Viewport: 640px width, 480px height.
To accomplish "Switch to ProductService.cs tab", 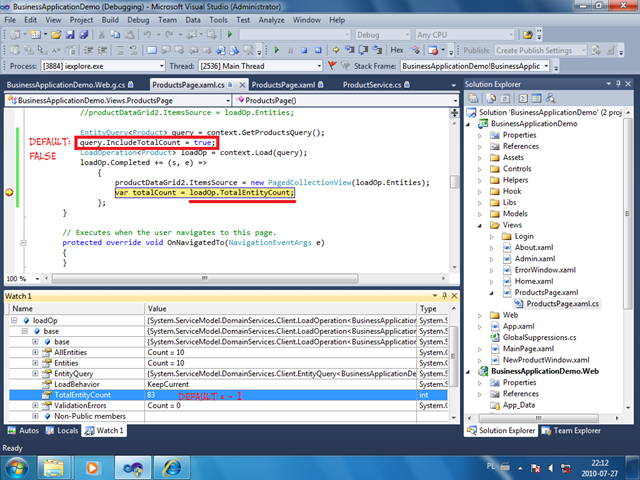I will pyautogui.click(x=376, y=85).
